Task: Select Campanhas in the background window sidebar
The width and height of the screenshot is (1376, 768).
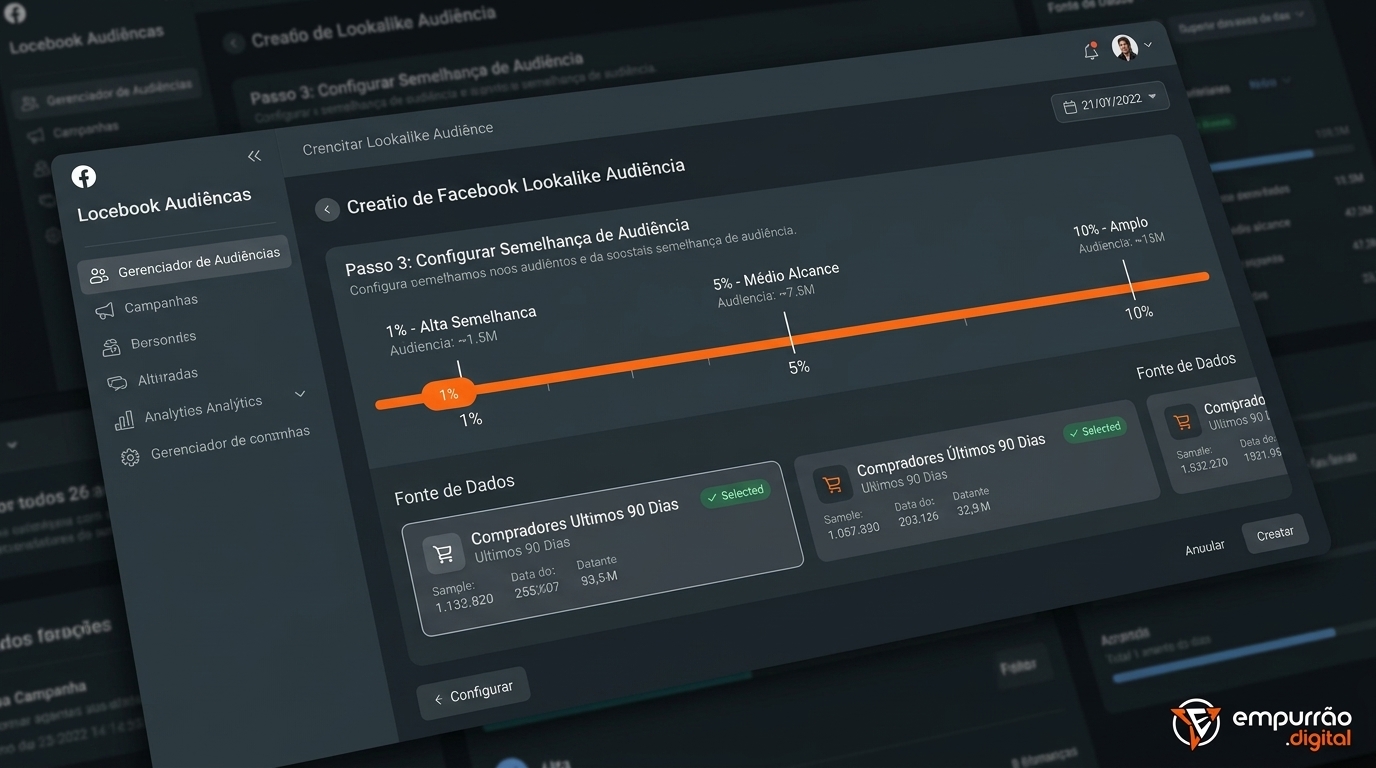Action: (85, 131)
